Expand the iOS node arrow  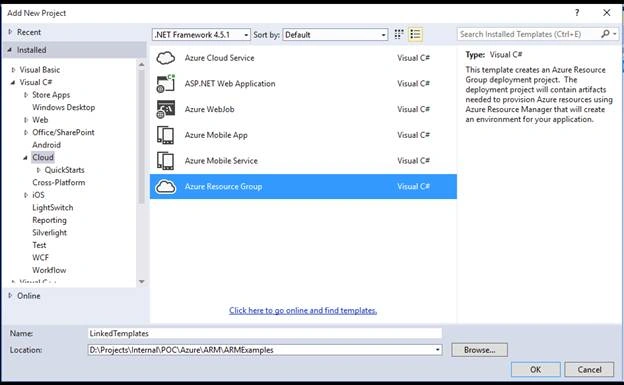coord(26,195)
